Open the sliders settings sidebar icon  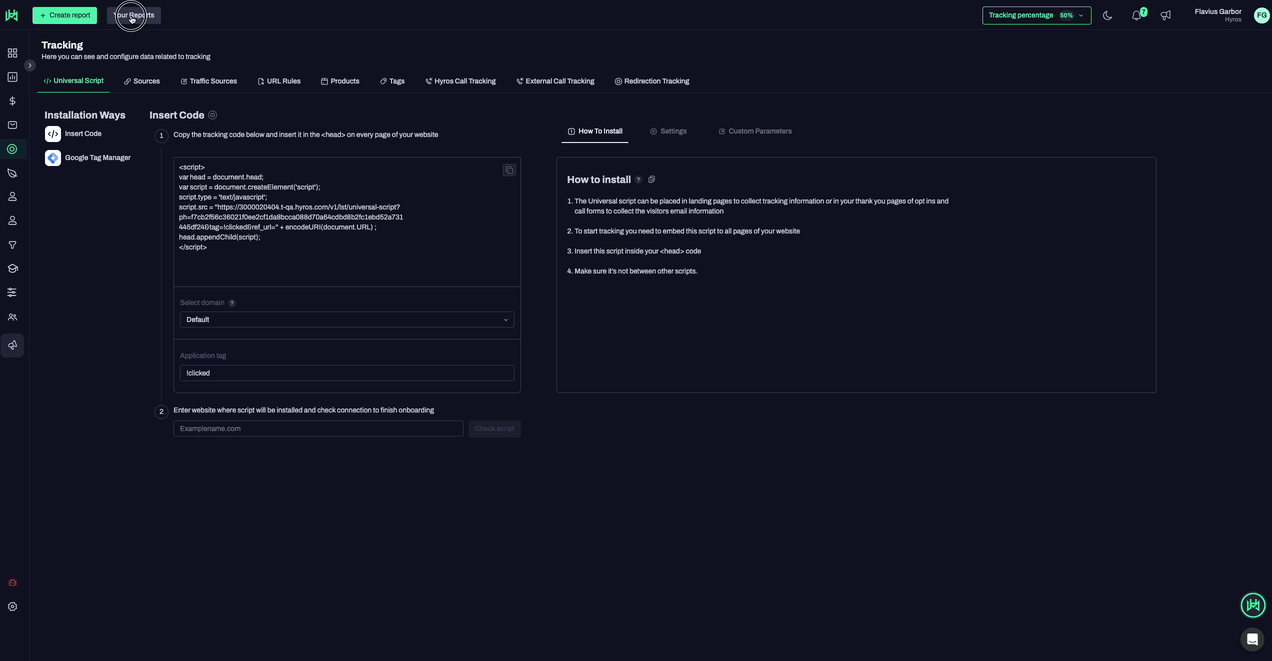(12, 293)
